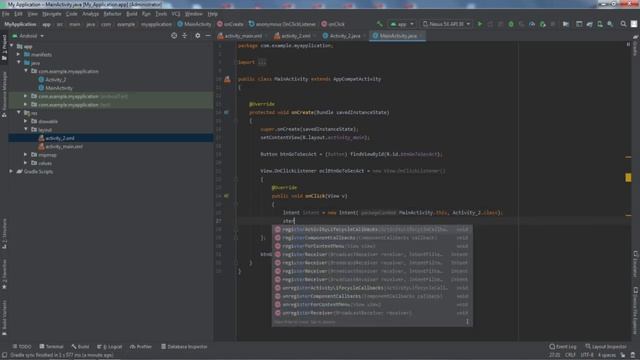The image size is (640, 360).
Task: Open the app run configuration dropdown
Action: (402, 24)
